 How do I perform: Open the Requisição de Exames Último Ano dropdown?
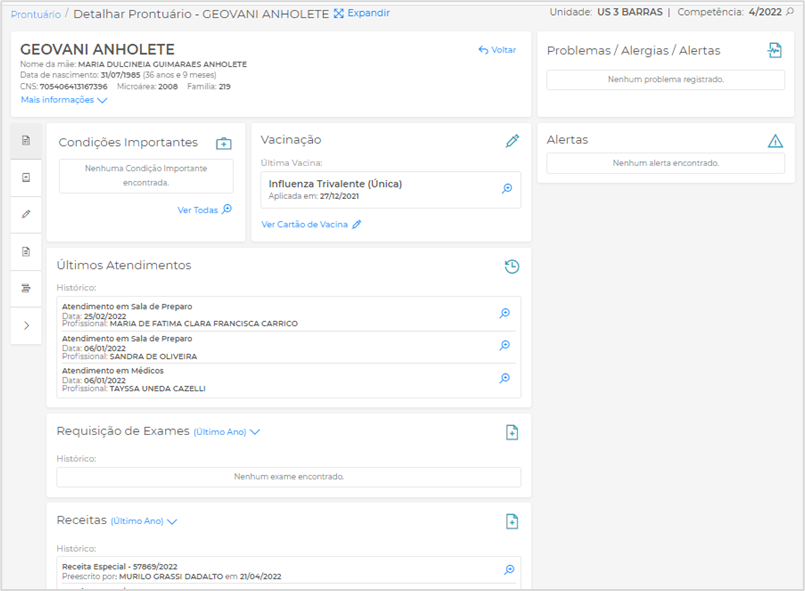point(226,432)
